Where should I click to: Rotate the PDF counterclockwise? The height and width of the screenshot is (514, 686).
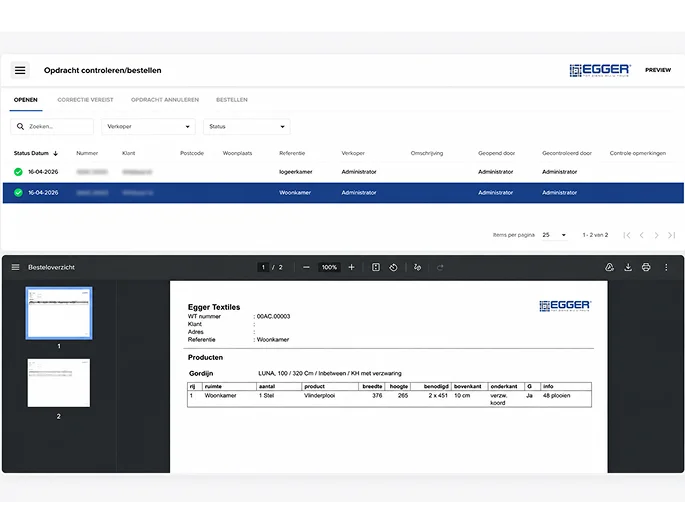393,267
